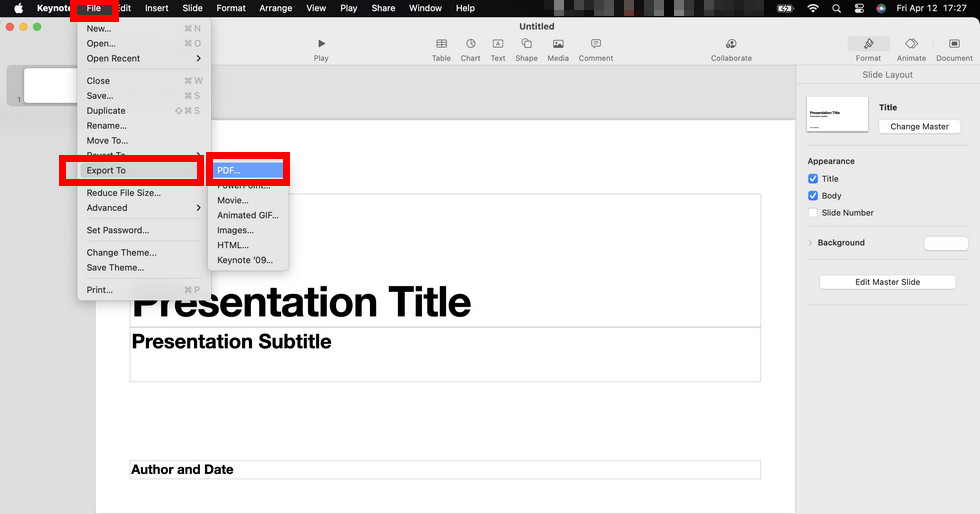Viewport: 980px width, 514px height.
Task: Choose Save Theme... menu item
Action: (143, 268)
